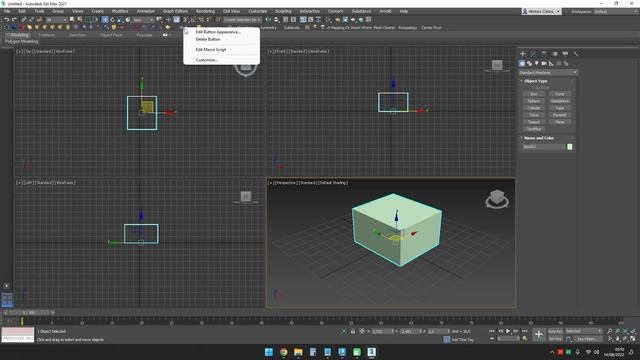Open the Selected key filter dropdown

pyautogui.click(x=584, y=331)
